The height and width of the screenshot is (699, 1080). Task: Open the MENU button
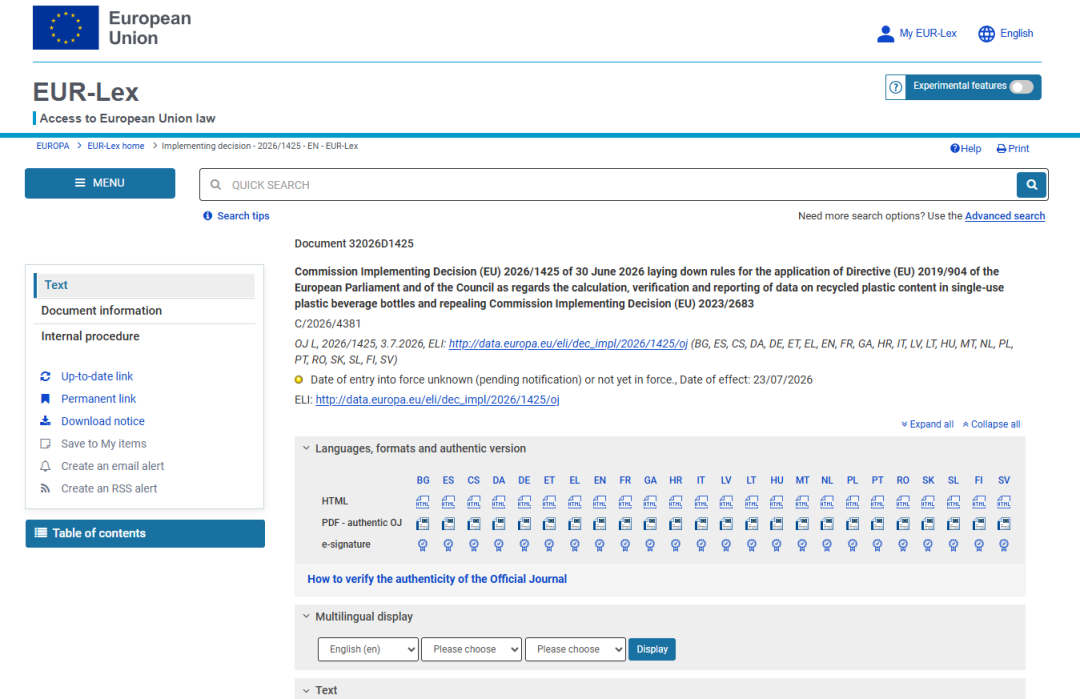pos(100,183)
